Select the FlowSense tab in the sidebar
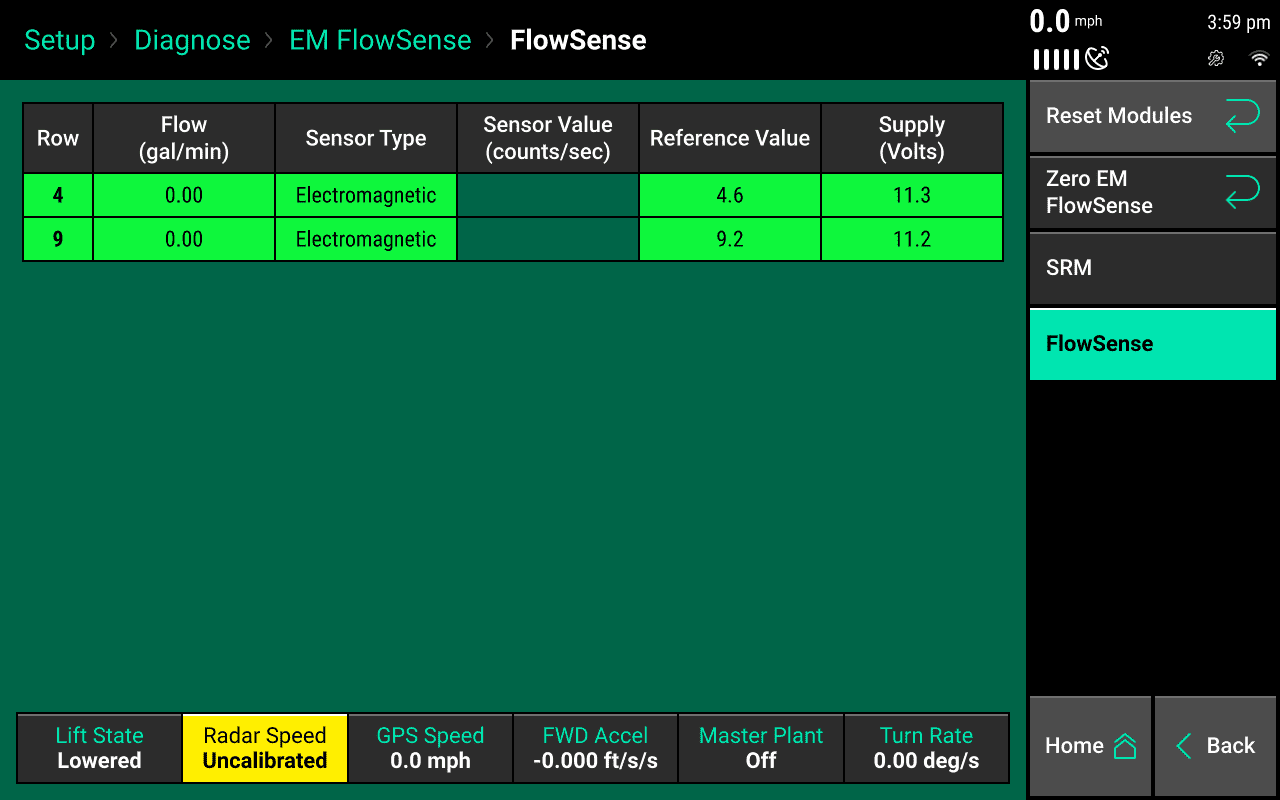 point(1153,344)
